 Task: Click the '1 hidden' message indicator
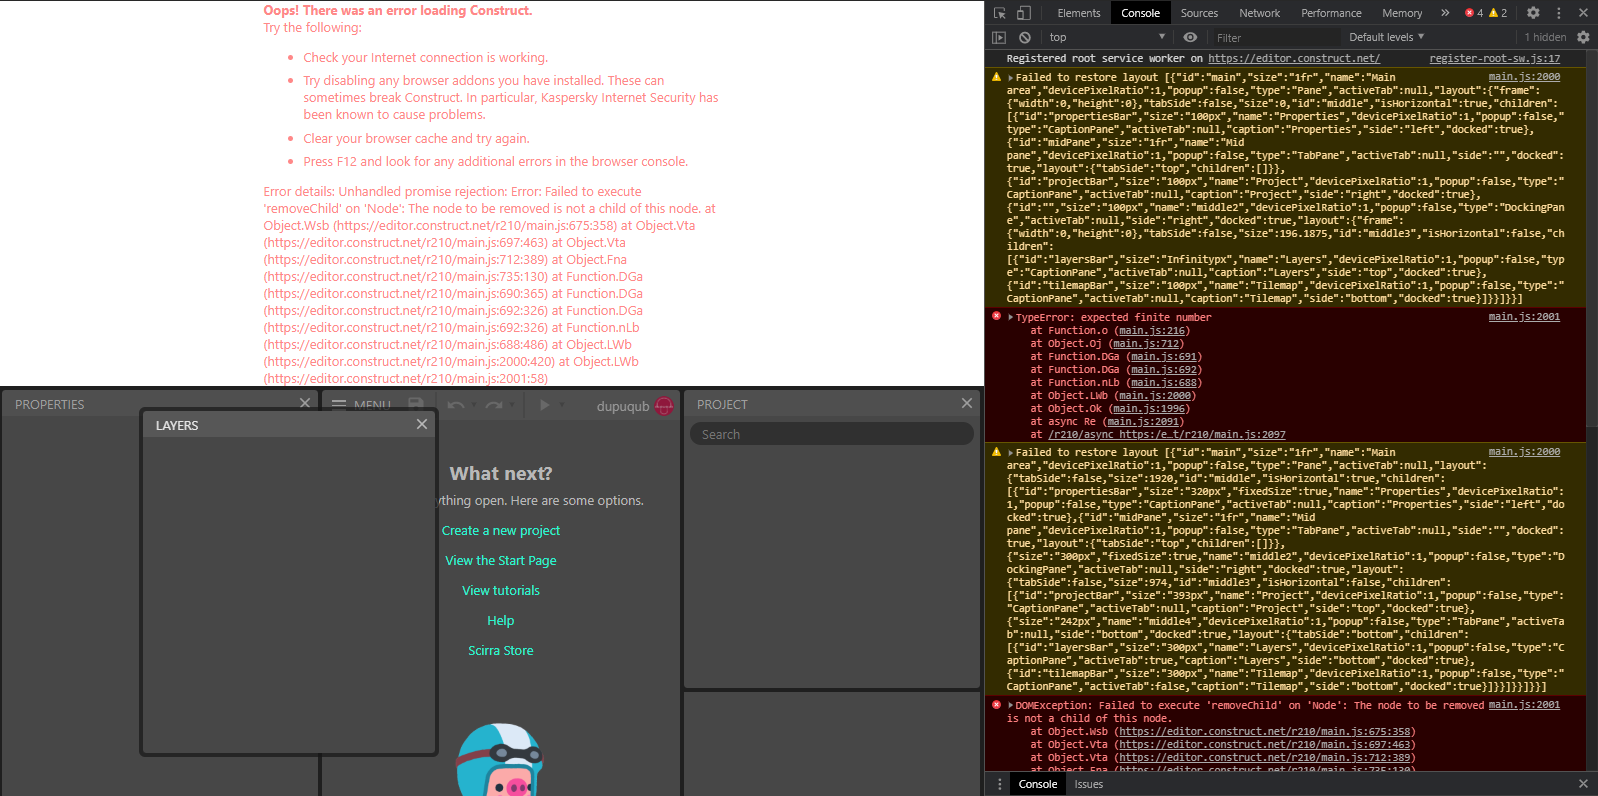coord(1545,37)
